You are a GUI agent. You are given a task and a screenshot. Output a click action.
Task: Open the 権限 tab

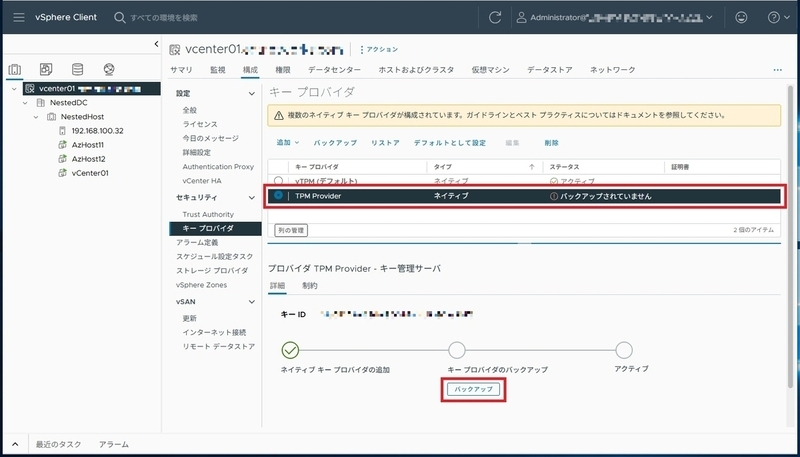(x=283, y=70)
